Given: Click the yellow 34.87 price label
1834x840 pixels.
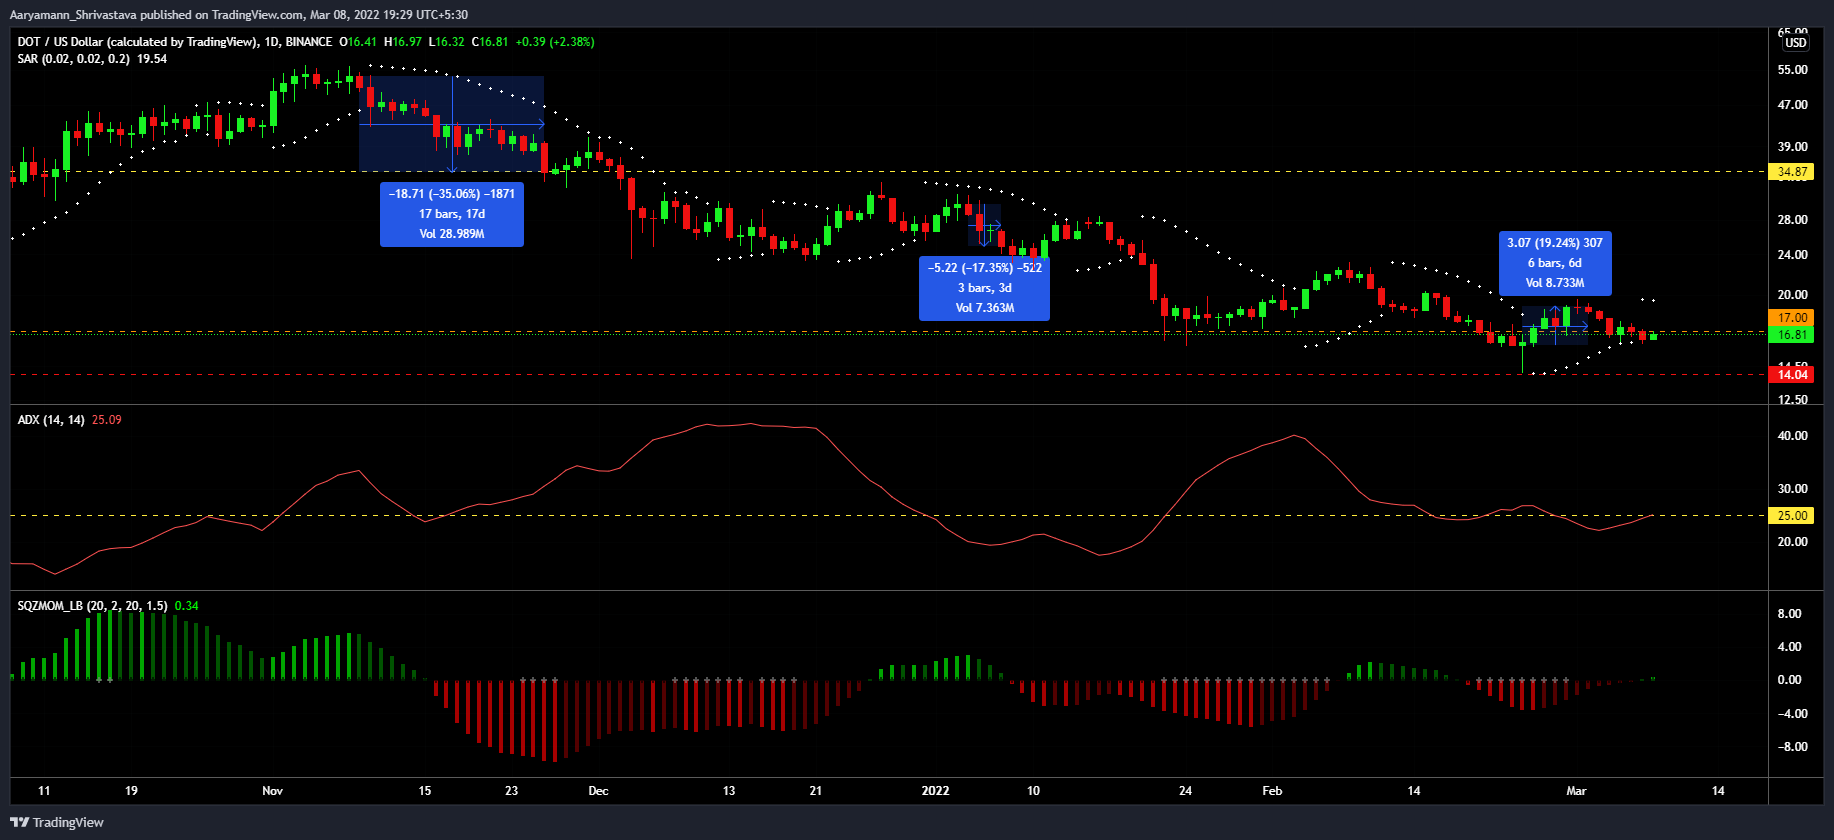Looking at the screenshot, I should (1791, 172).
